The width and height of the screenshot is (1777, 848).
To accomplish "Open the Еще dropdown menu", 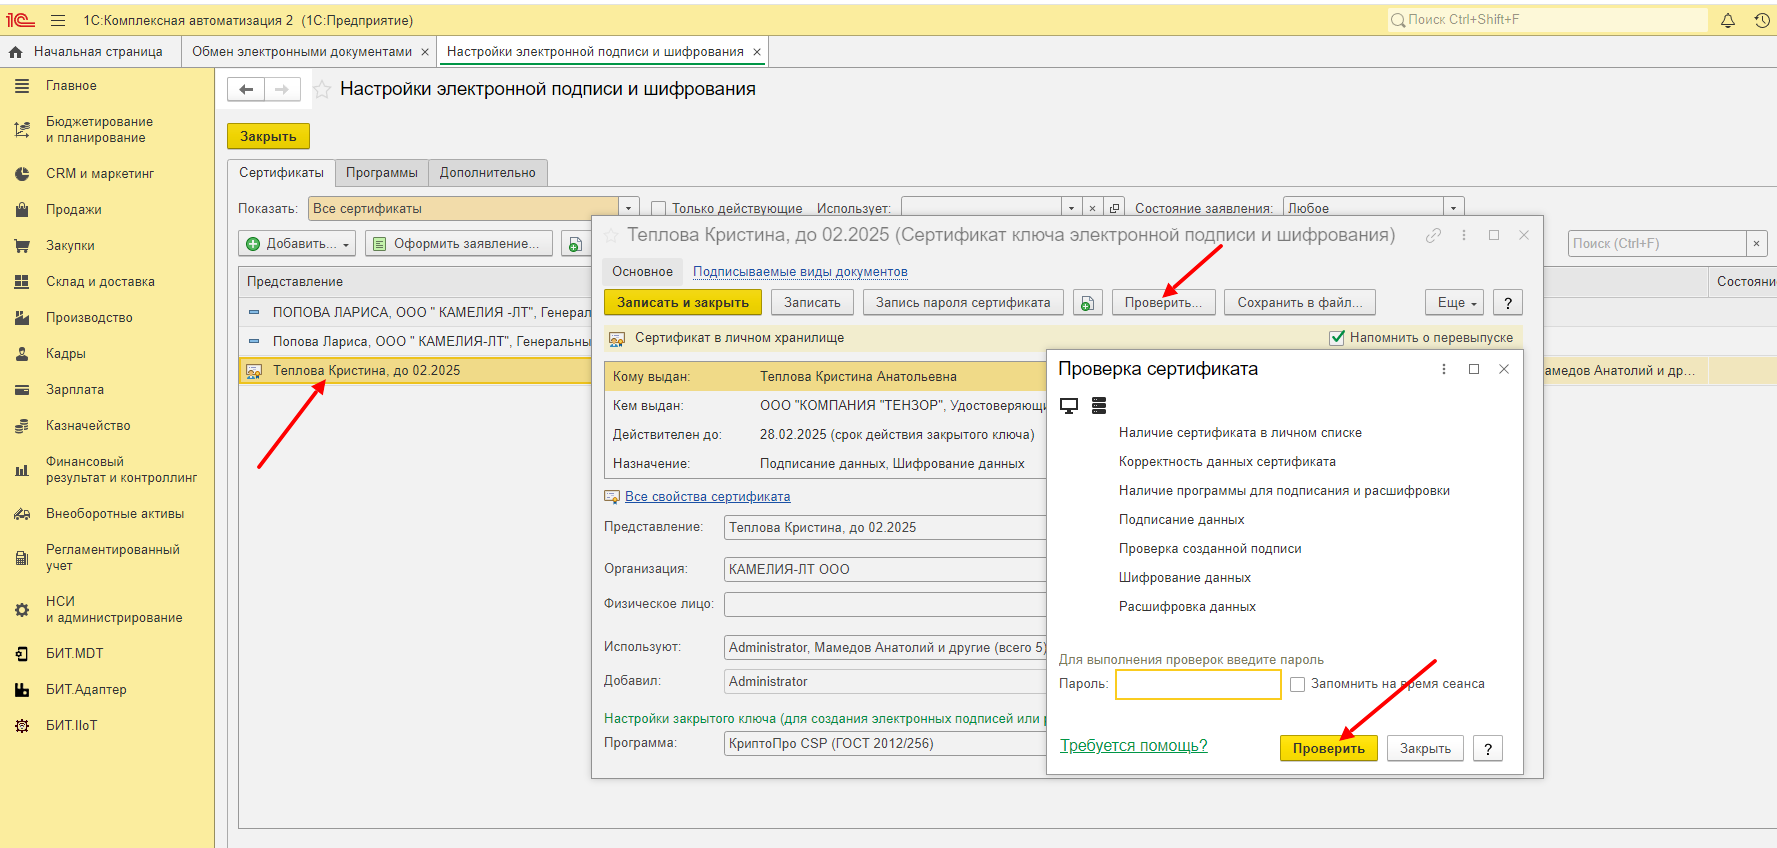I will coord(1455,303).
